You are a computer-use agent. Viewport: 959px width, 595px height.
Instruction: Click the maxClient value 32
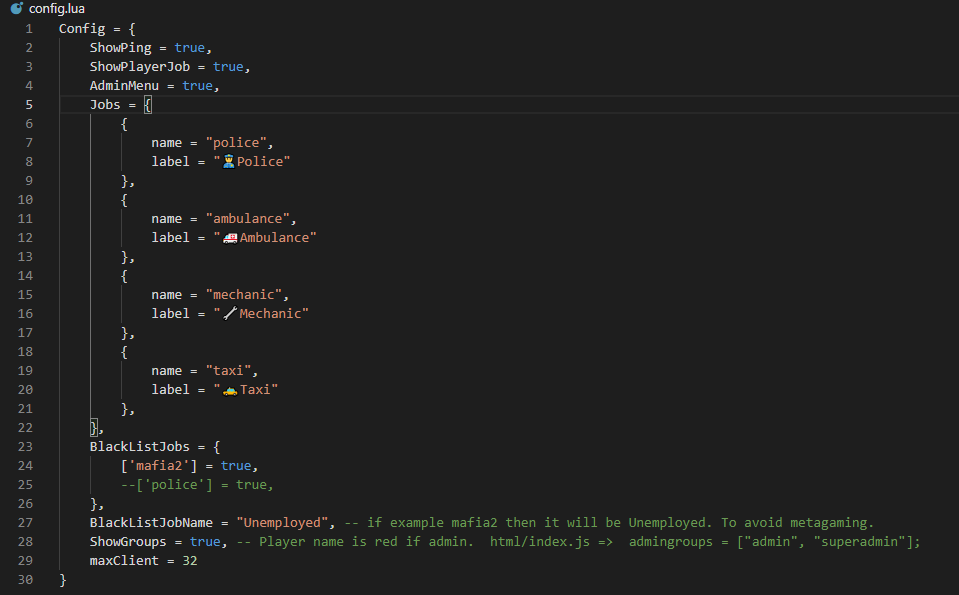click(190, 561)
